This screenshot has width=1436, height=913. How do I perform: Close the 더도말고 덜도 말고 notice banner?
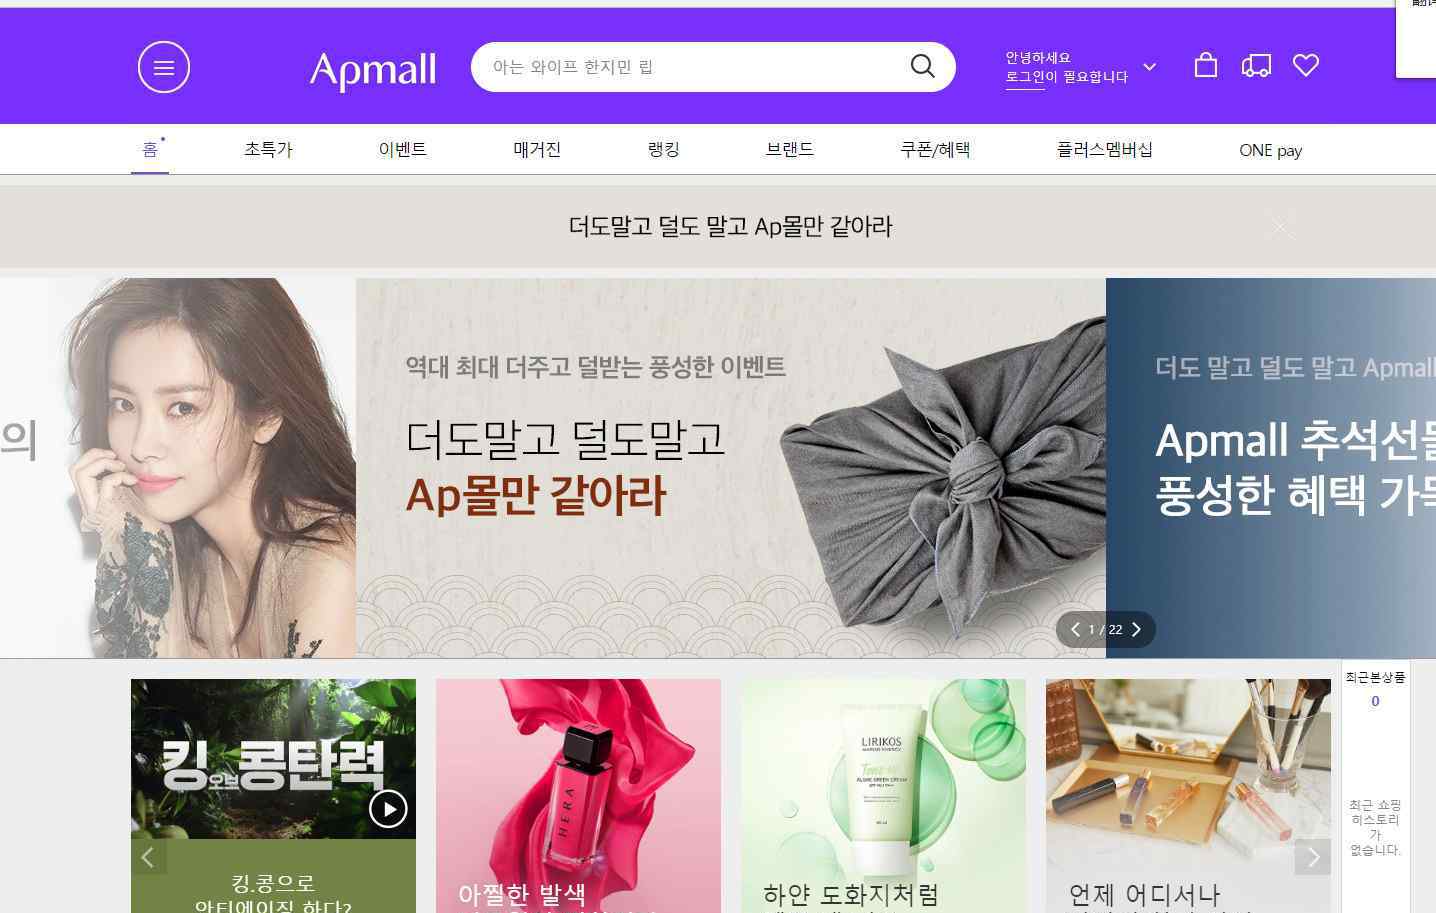[1281, 227]
